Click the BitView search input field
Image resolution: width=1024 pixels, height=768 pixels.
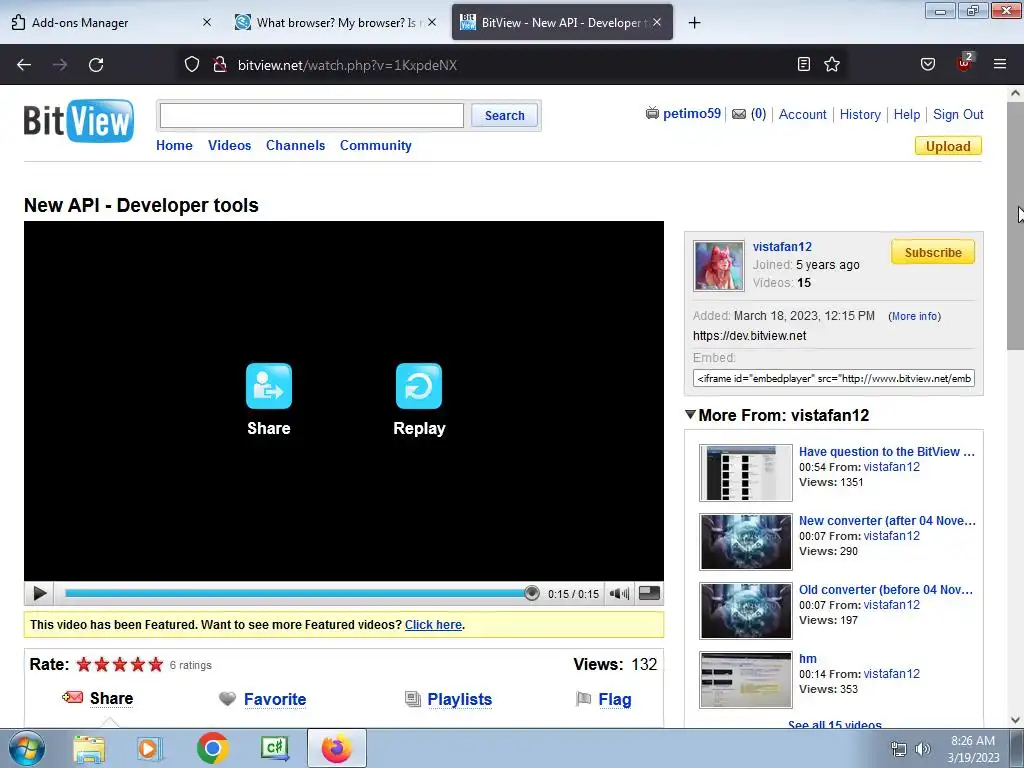click(312, 116)
